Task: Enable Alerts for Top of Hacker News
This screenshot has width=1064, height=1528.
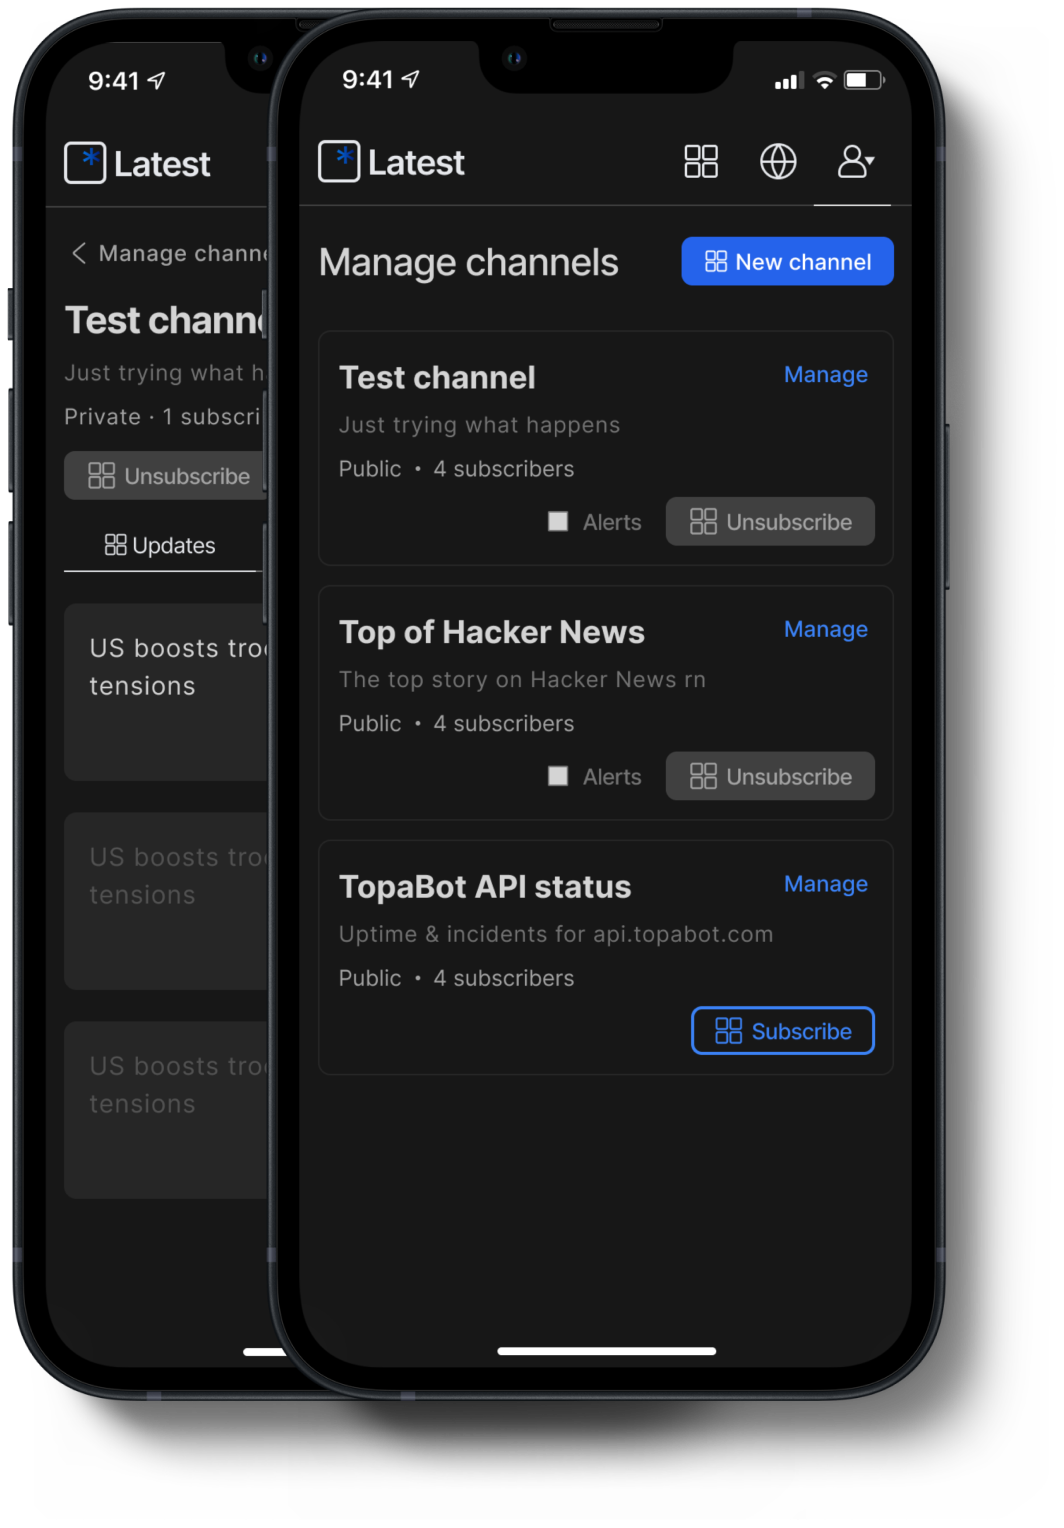Action: [558, 776]
